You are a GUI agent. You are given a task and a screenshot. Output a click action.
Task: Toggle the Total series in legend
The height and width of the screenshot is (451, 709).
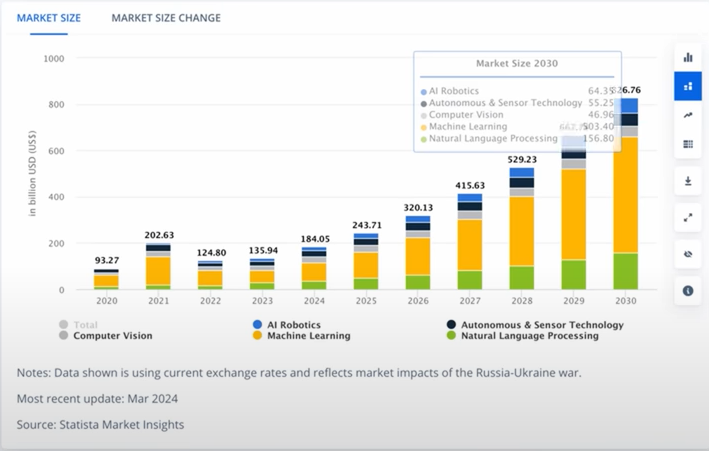(x=80, y=325)
